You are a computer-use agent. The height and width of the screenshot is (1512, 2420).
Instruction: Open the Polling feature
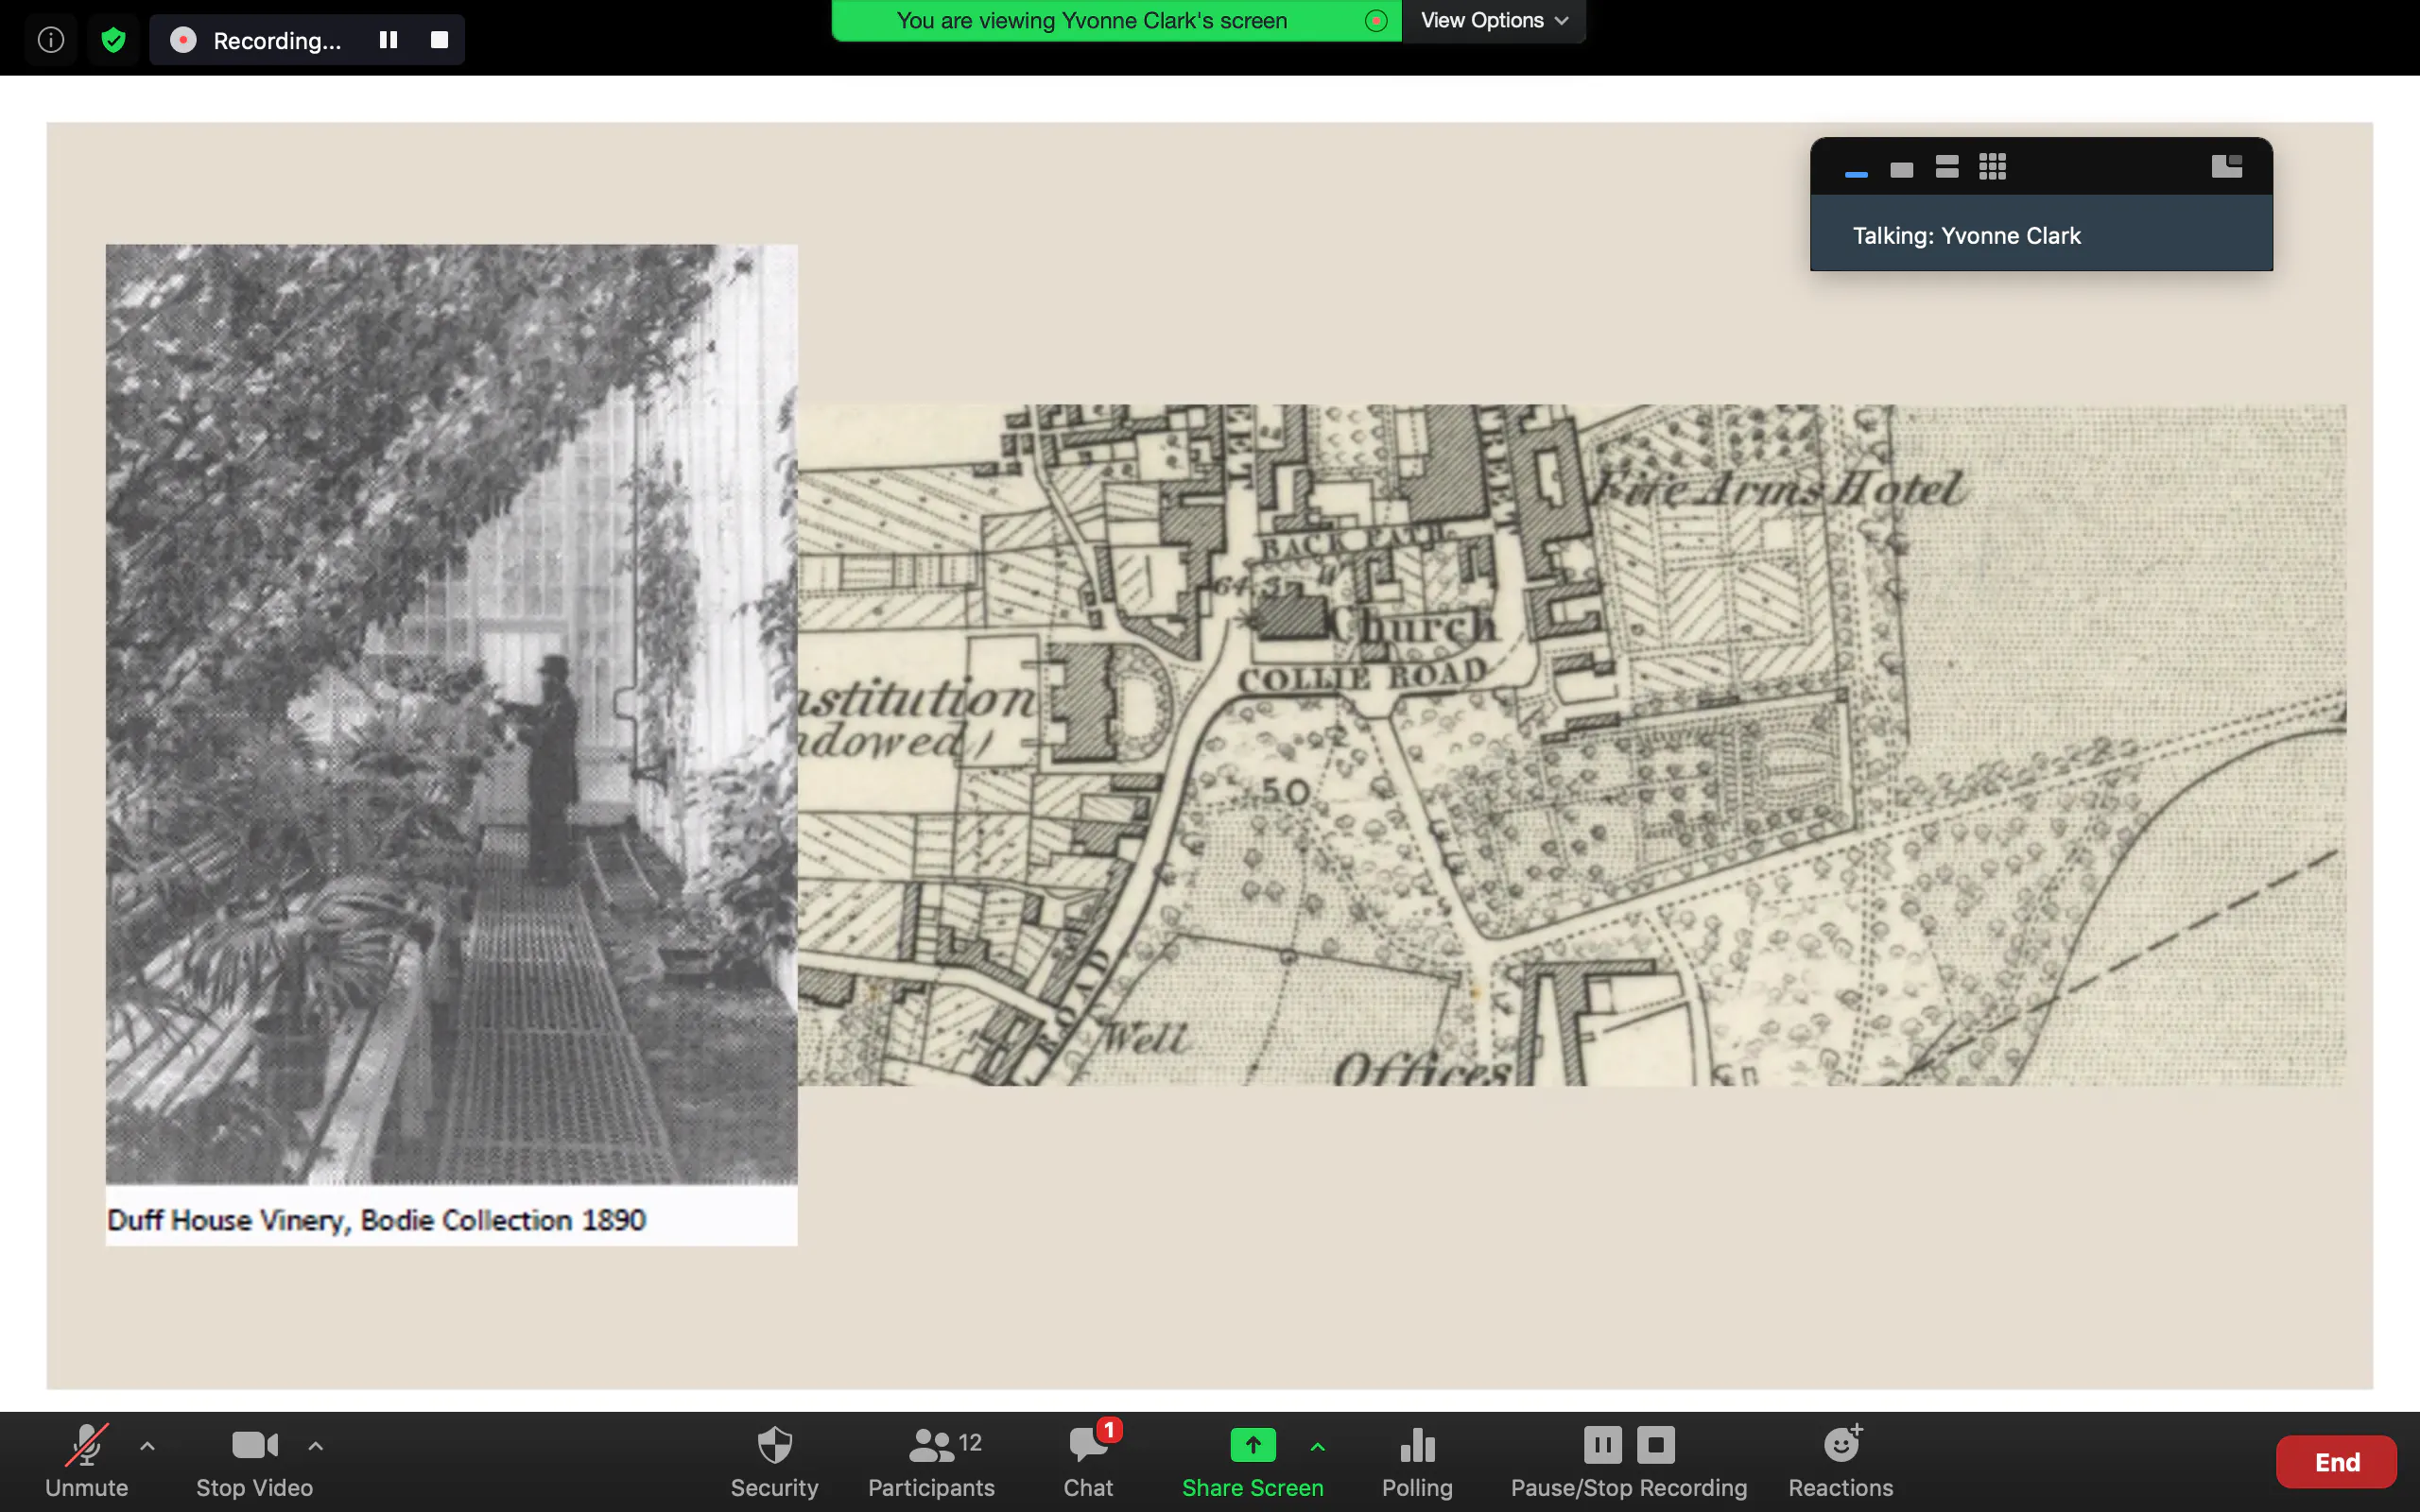coord(1417,1460)
